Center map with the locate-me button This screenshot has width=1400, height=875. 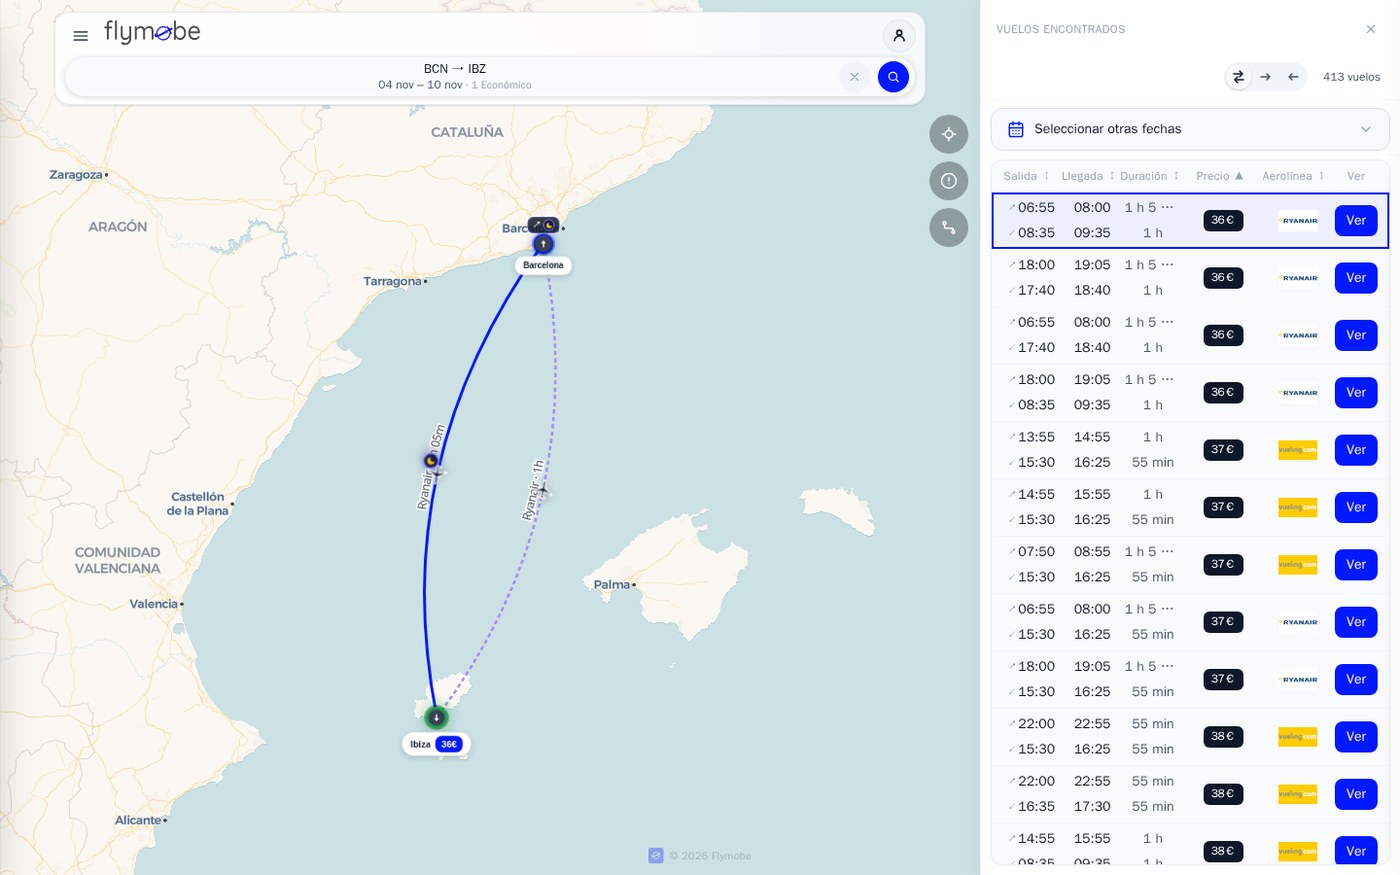tap(949, 134)
